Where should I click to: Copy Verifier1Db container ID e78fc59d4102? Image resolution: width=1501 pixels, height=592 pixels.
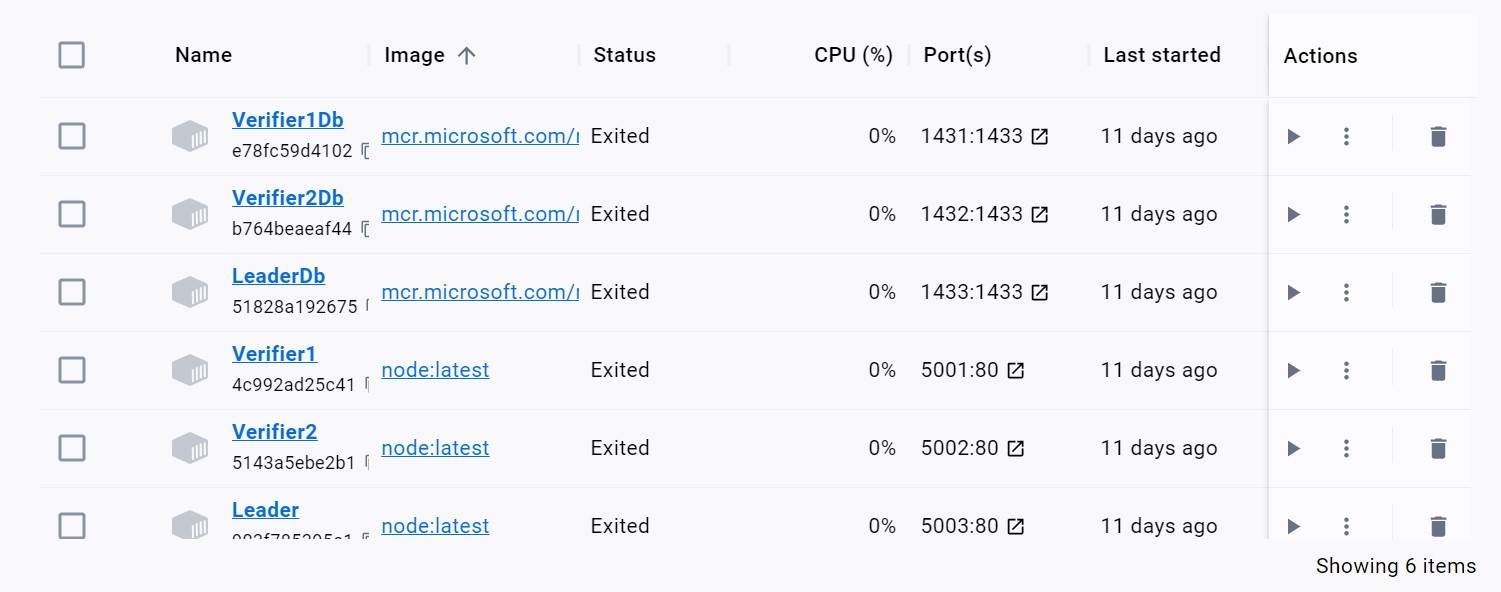click(365, 152)
